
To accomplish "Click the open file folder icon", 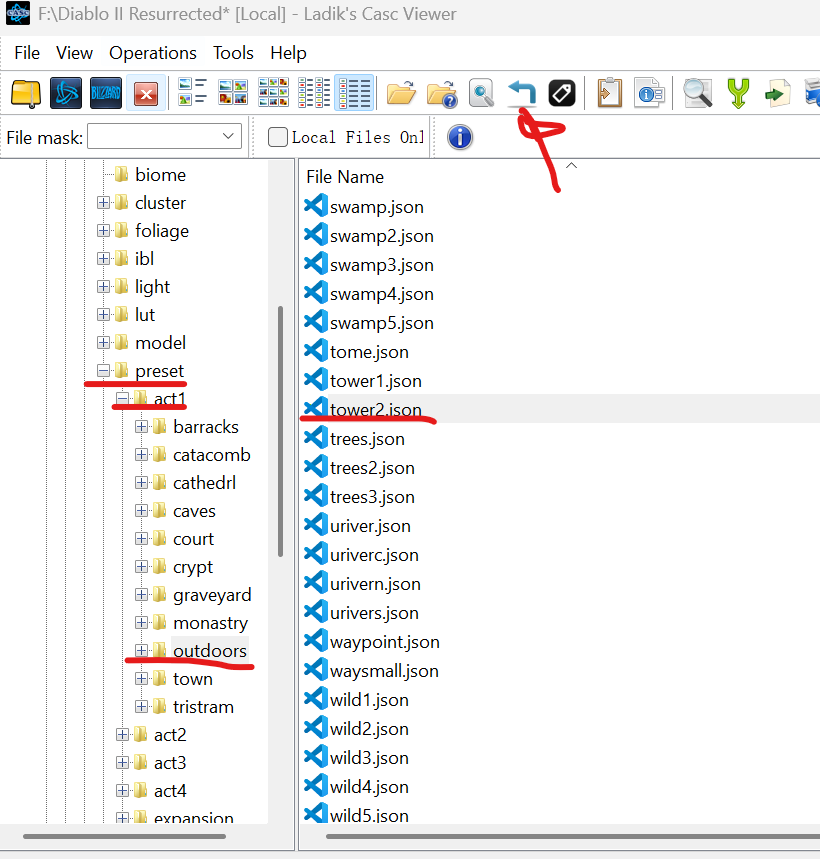I will (x=401, y=93).
